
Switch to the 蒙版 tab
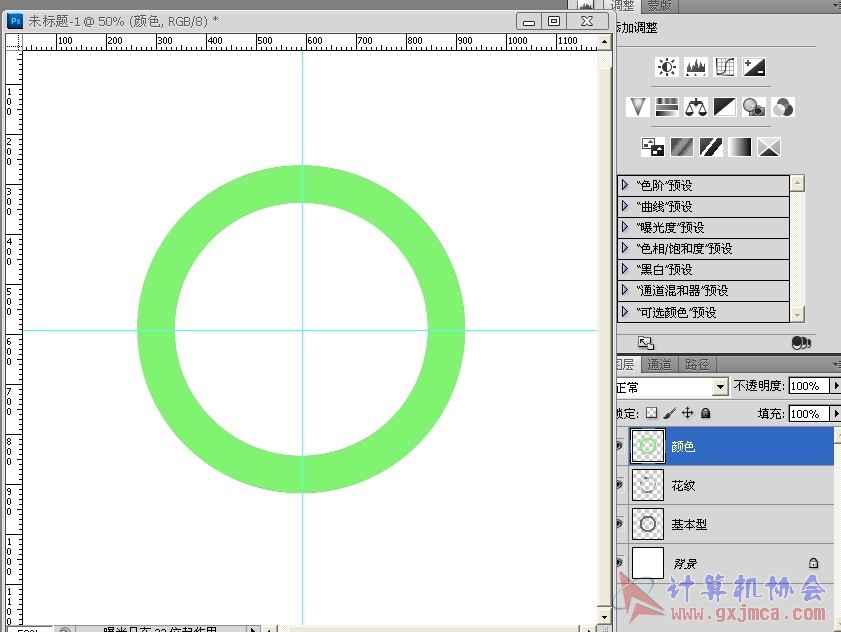[659, 6]
